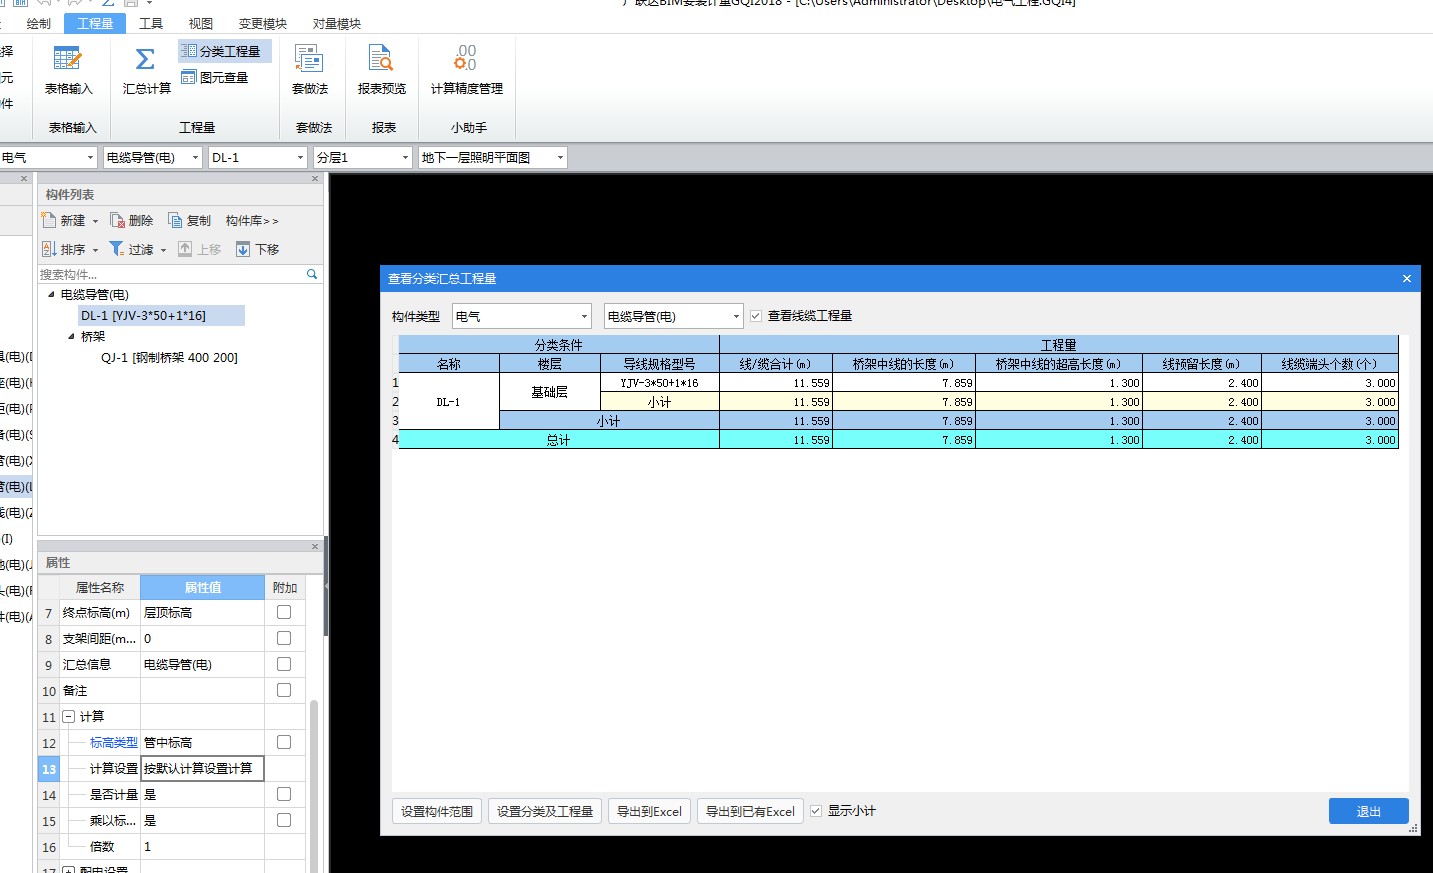
Task: Check 附加 box for 是否计量 row
Action: coord(284,794)
